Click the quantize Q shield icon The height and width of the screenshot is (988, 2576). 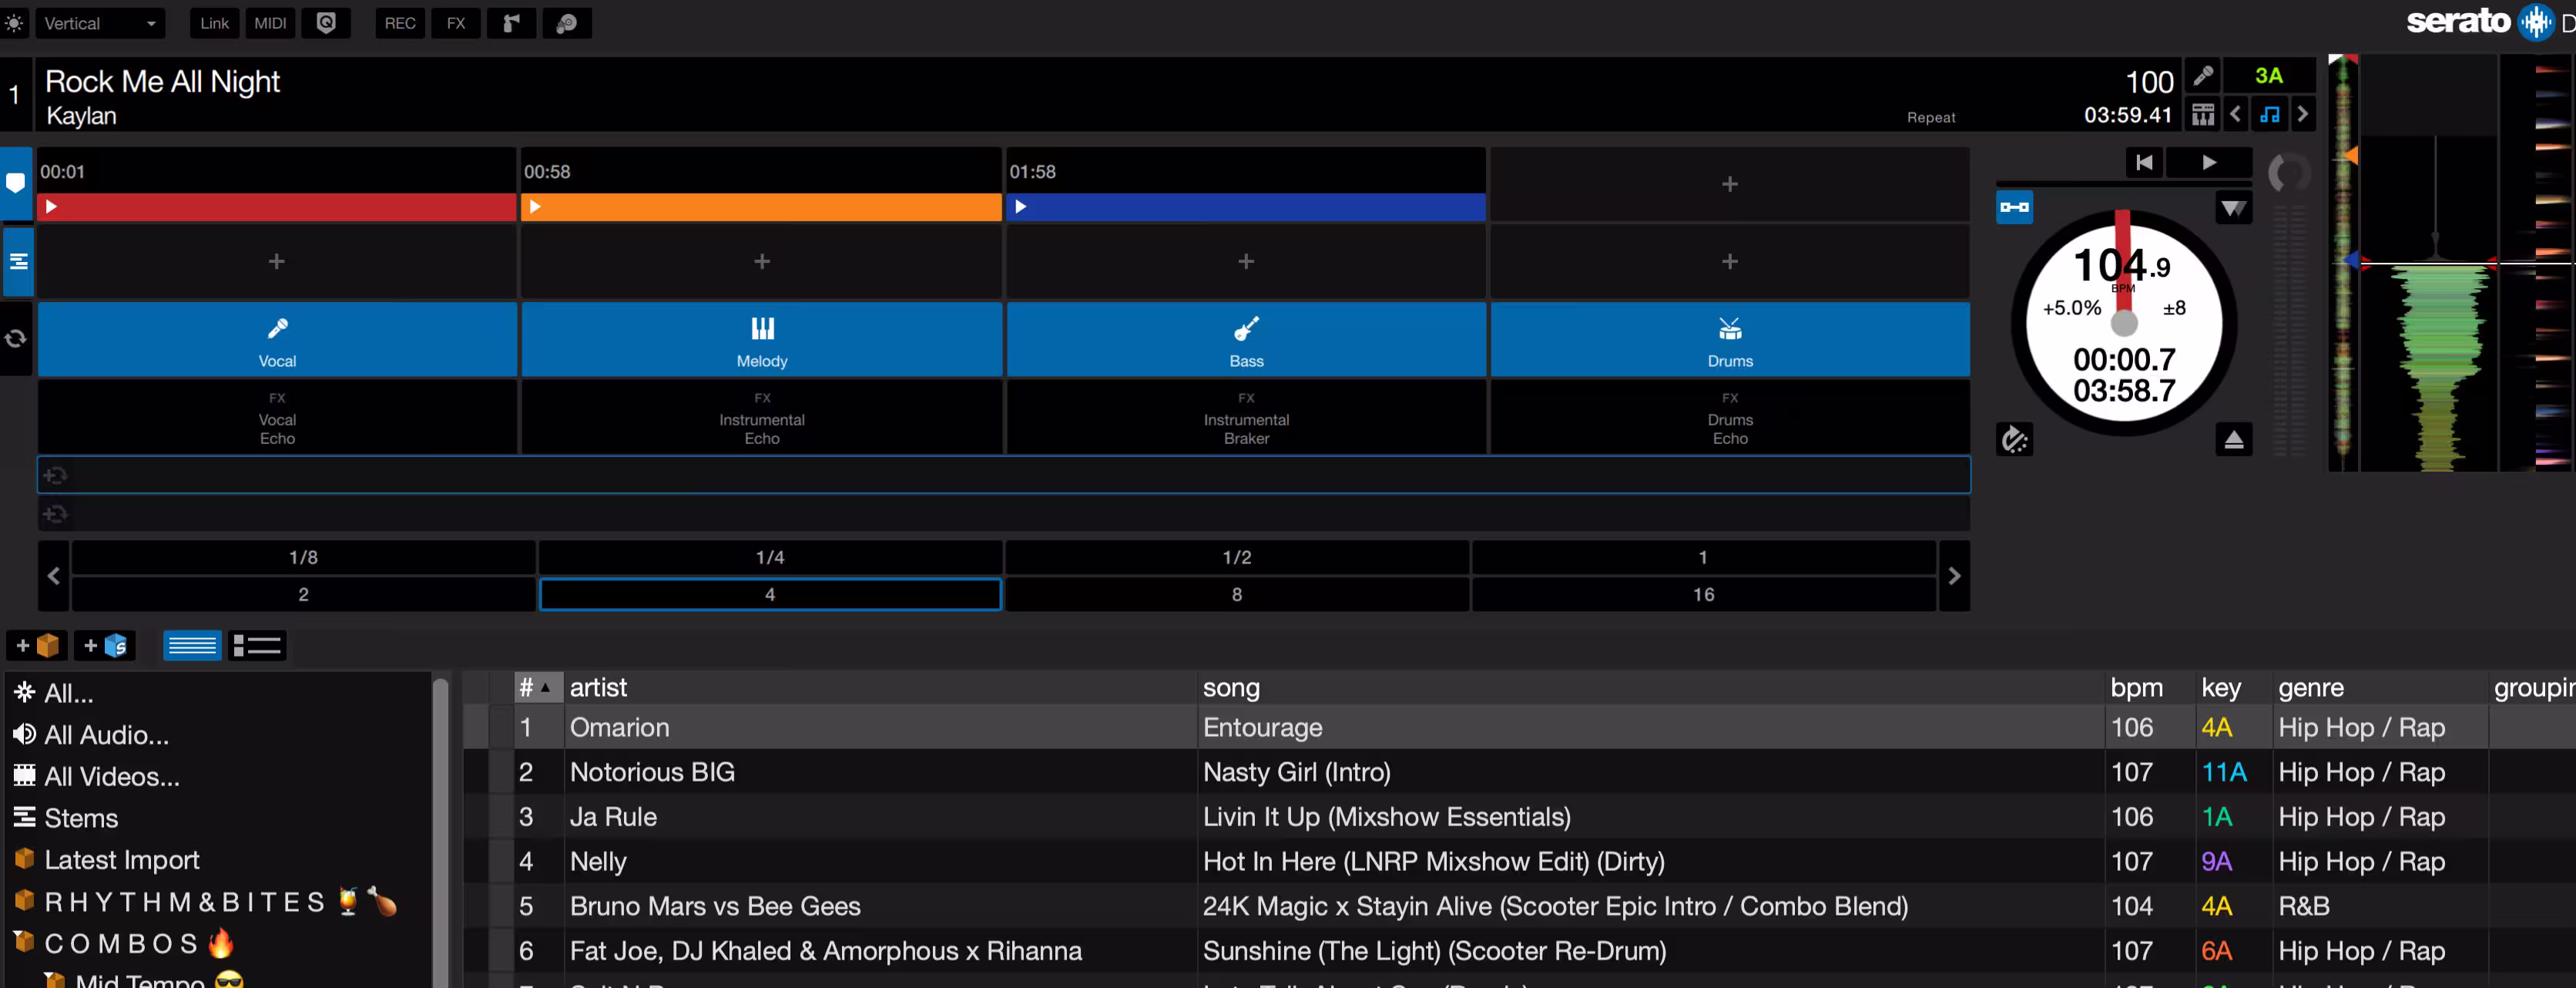(x=326, y=23)
